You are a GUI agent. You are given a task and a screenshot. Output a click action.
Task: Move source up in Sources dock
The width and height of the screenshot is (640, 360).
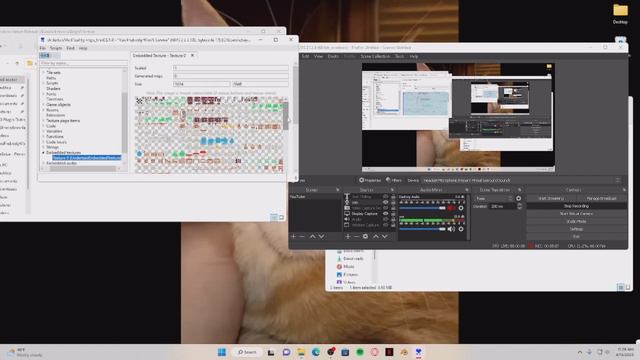[376, 236]
